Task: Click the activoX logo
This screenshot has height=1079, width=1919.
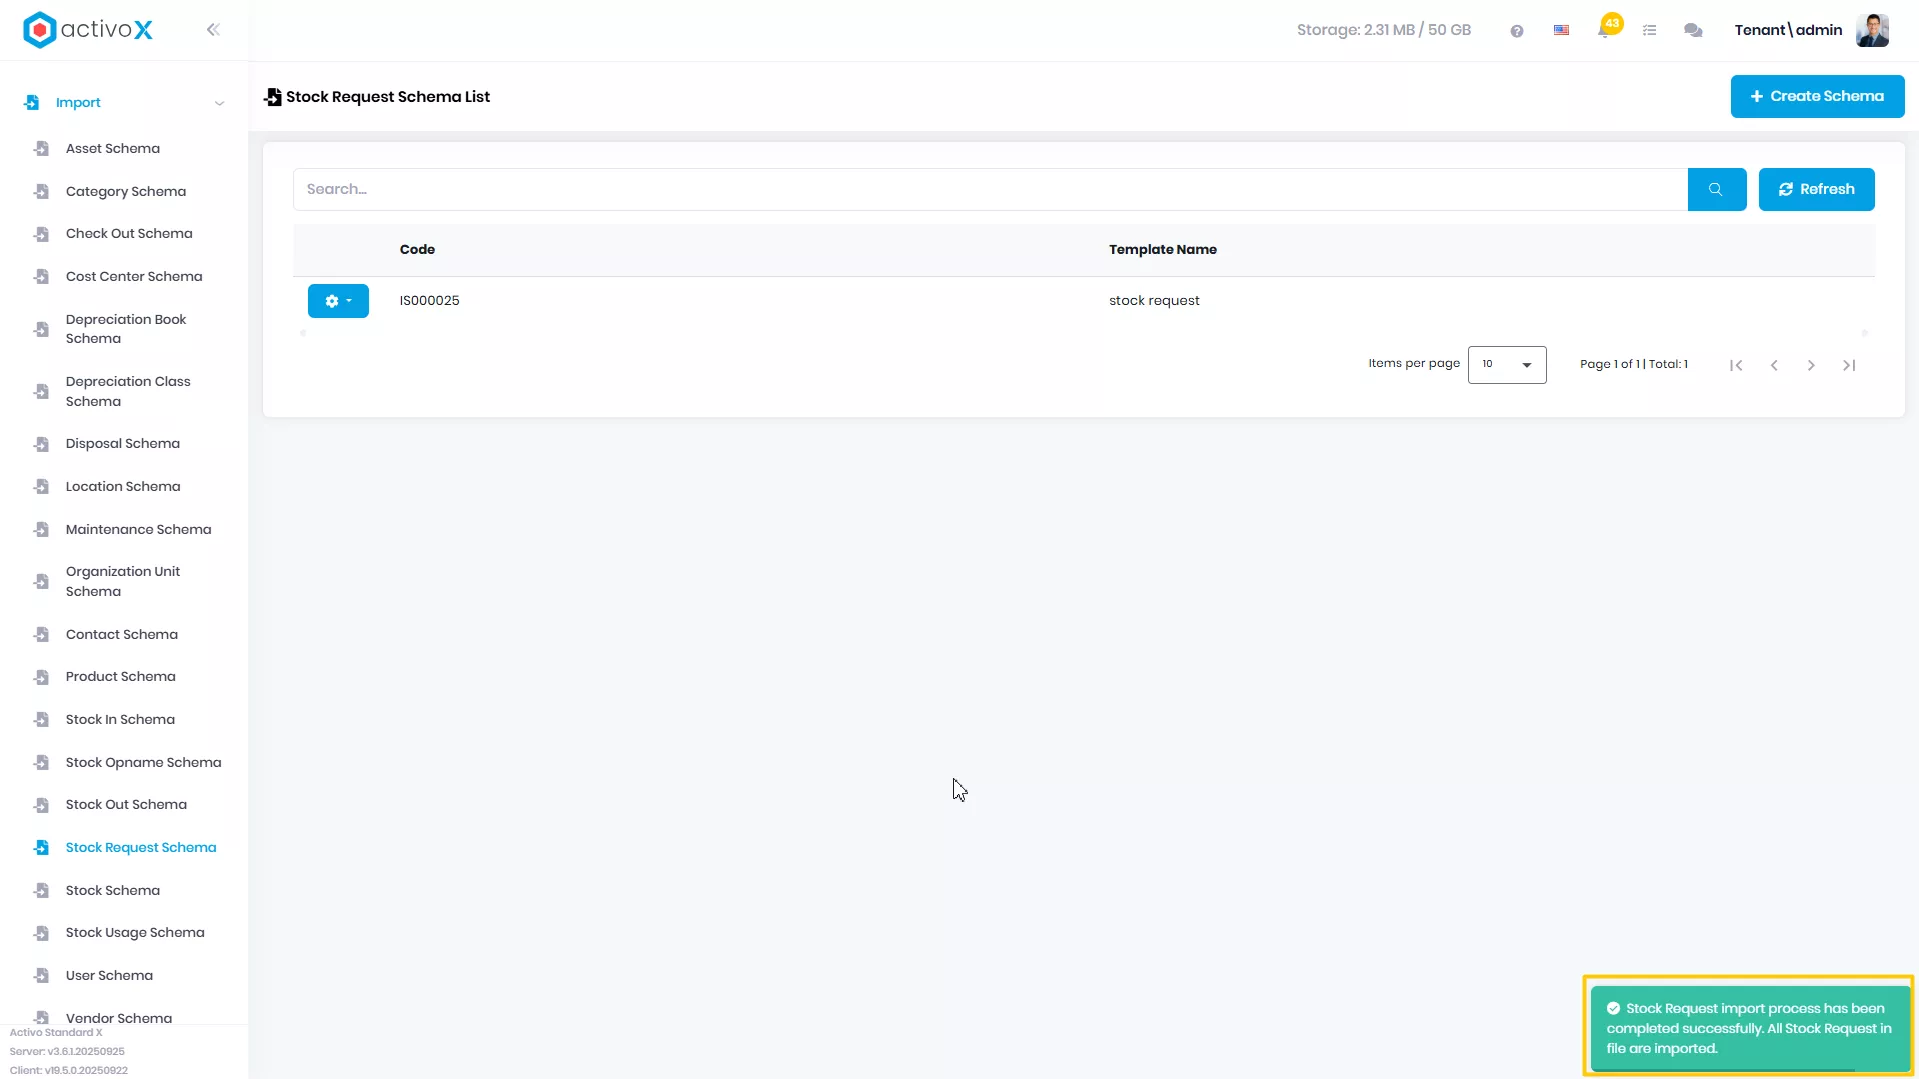Action: pos(88,30)
